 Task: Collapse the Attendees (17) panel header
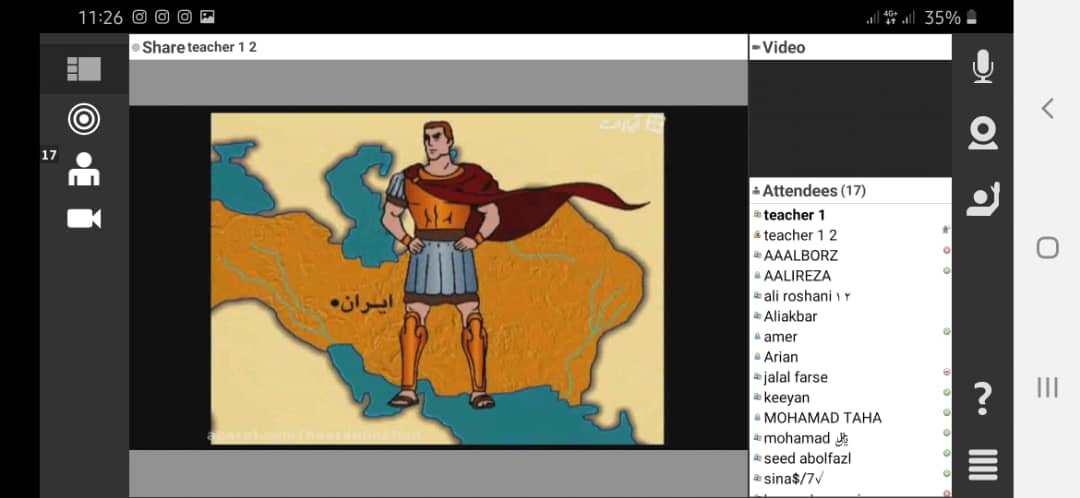(x=850, y=191)
